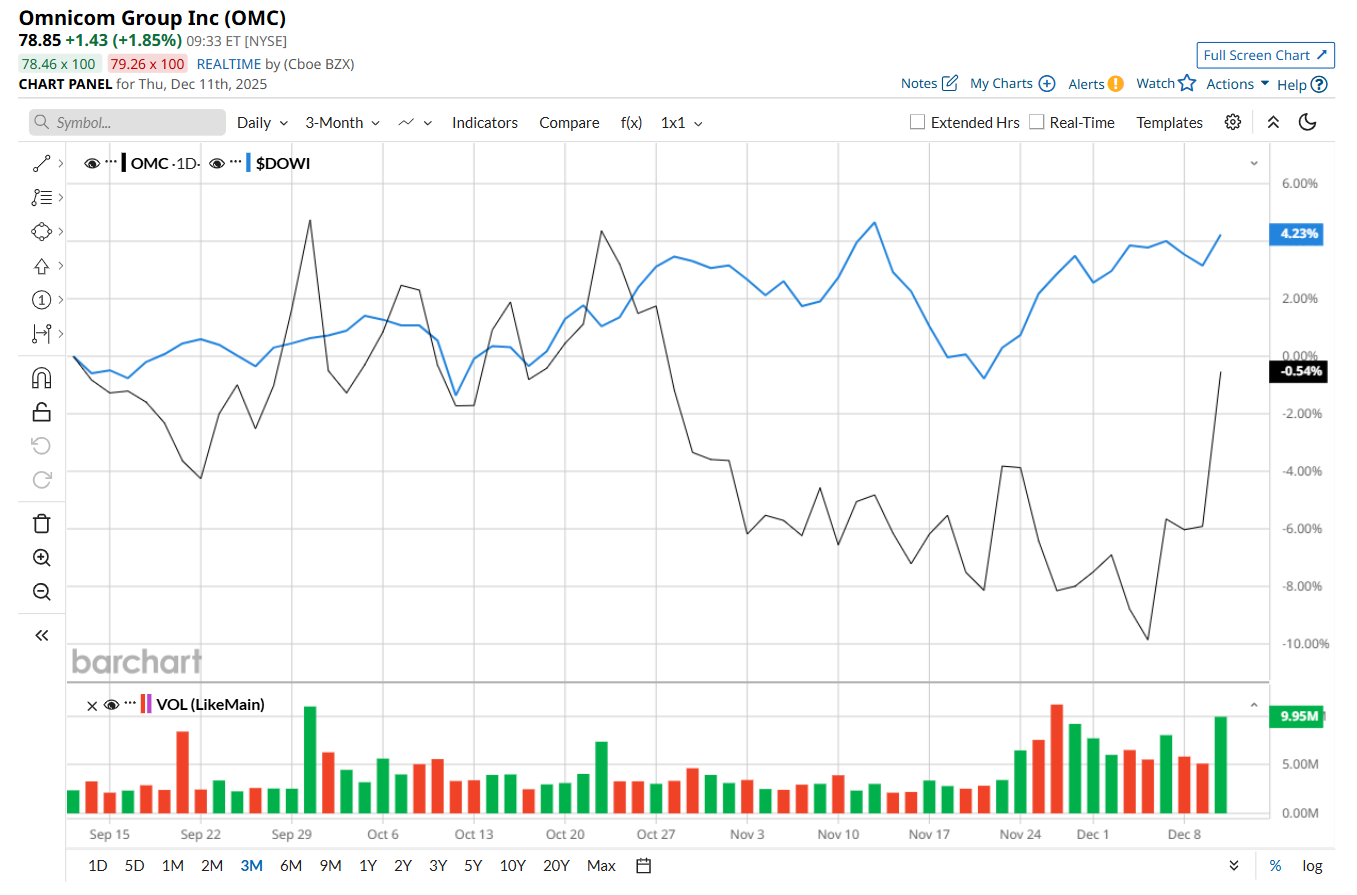Image resolution: width=1357 pixels, height=895 pixels.
Task: Open the 3-Month period dropdown
Action: (x=343, y=122)
